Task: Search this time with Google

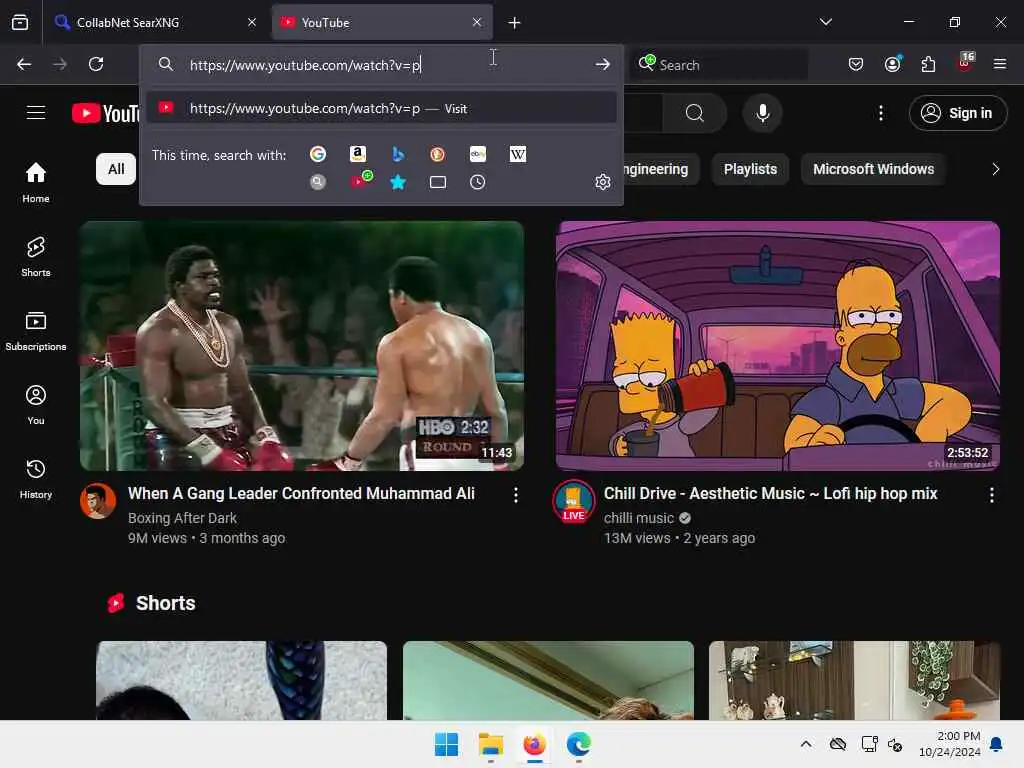Action: click(318, 154)
